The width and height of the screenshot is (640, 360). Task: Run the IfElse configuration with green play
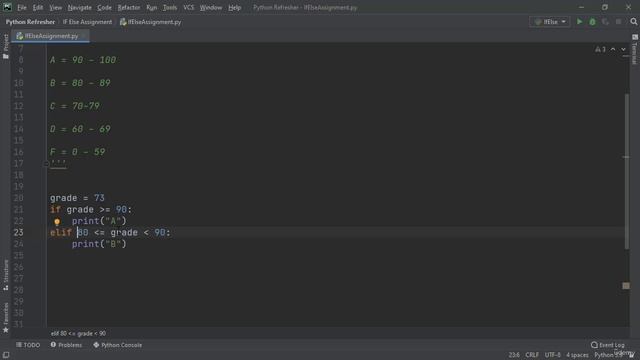point(579,22)
